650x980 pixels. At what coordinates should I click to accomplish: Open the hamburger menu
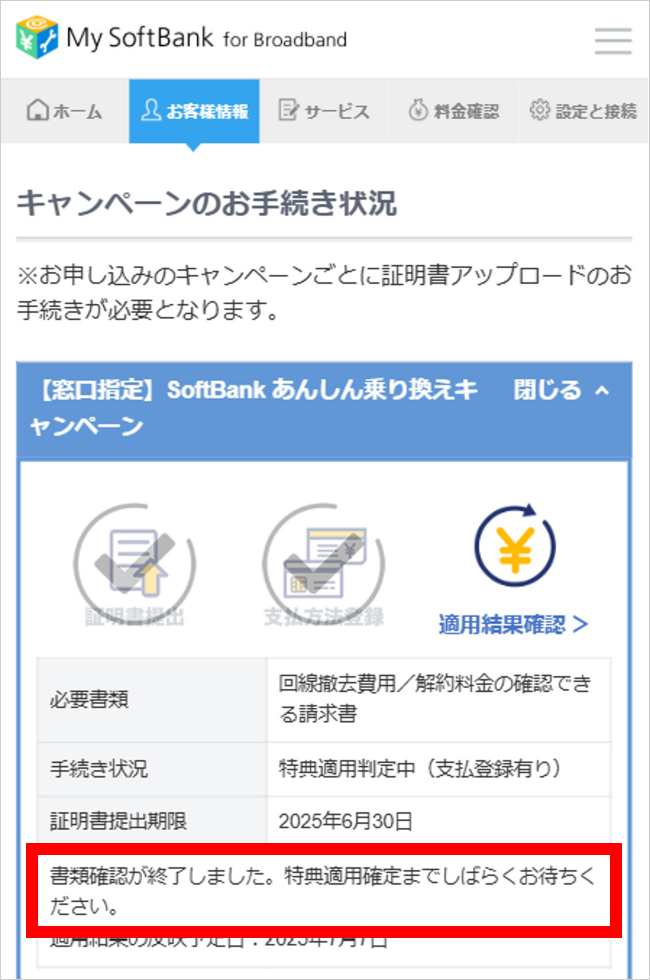[612, 41]
